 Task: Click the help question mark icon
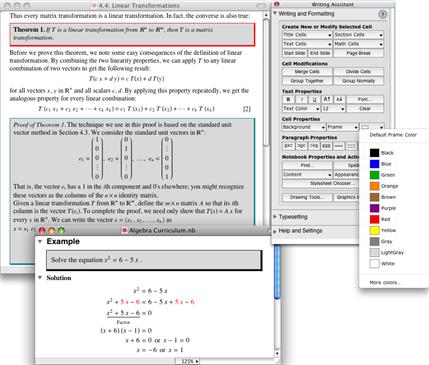point(383,14)
